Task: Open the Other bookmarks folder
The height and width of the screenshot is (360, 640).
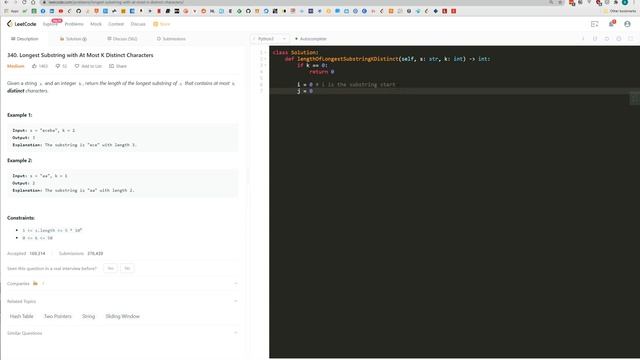Action: [620, 11]
